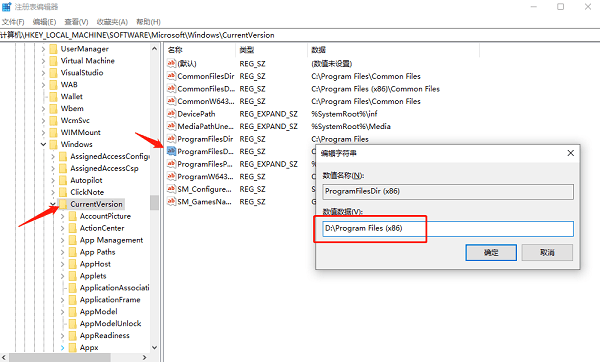
Task: Click the folder icon of WAB key
Action: click(54, 85)
